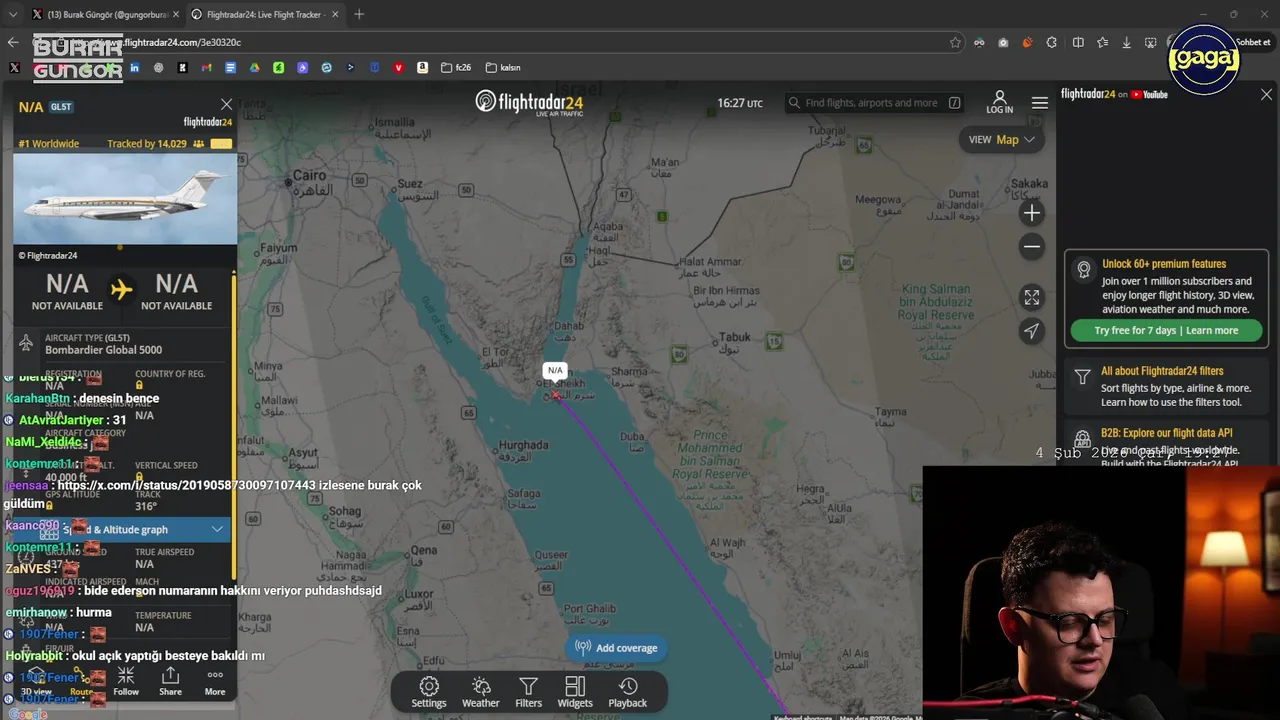Open the kalsın bookmarks folder
Image resolution: width=1280 pixels, height=720 pixels.
(503, 67)
